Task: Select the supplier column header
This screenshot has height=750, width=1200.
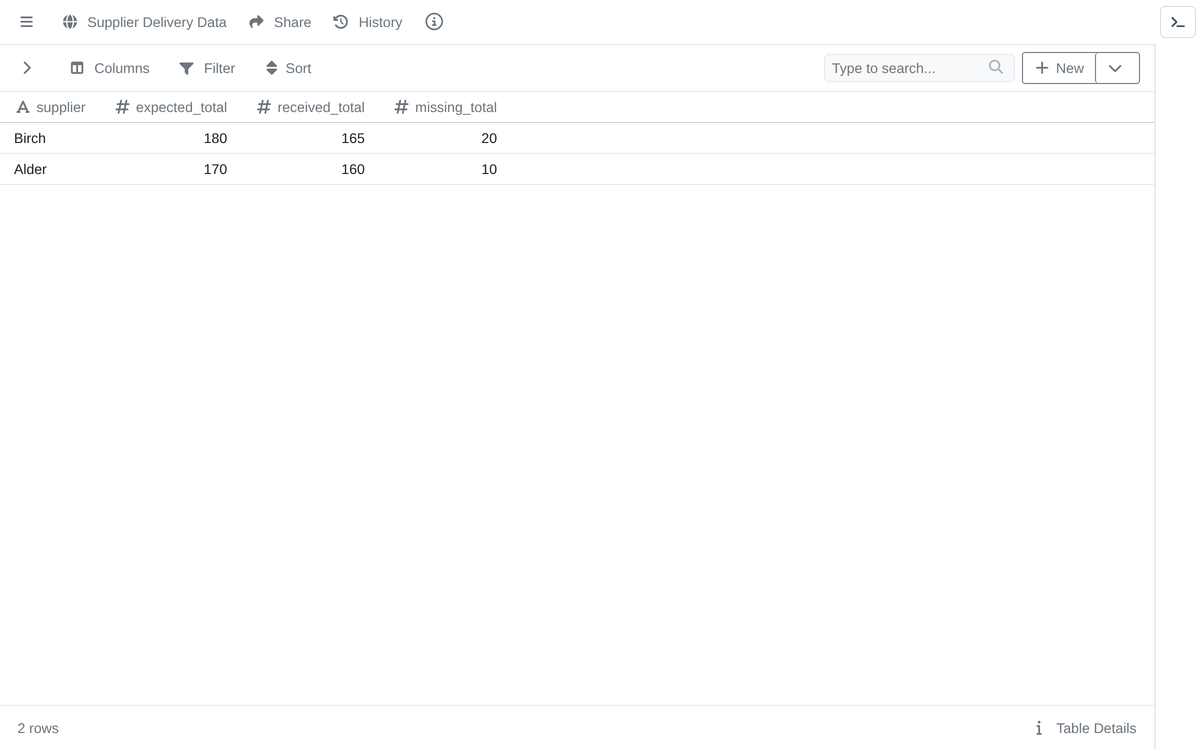Action: [x=51, y=107]
